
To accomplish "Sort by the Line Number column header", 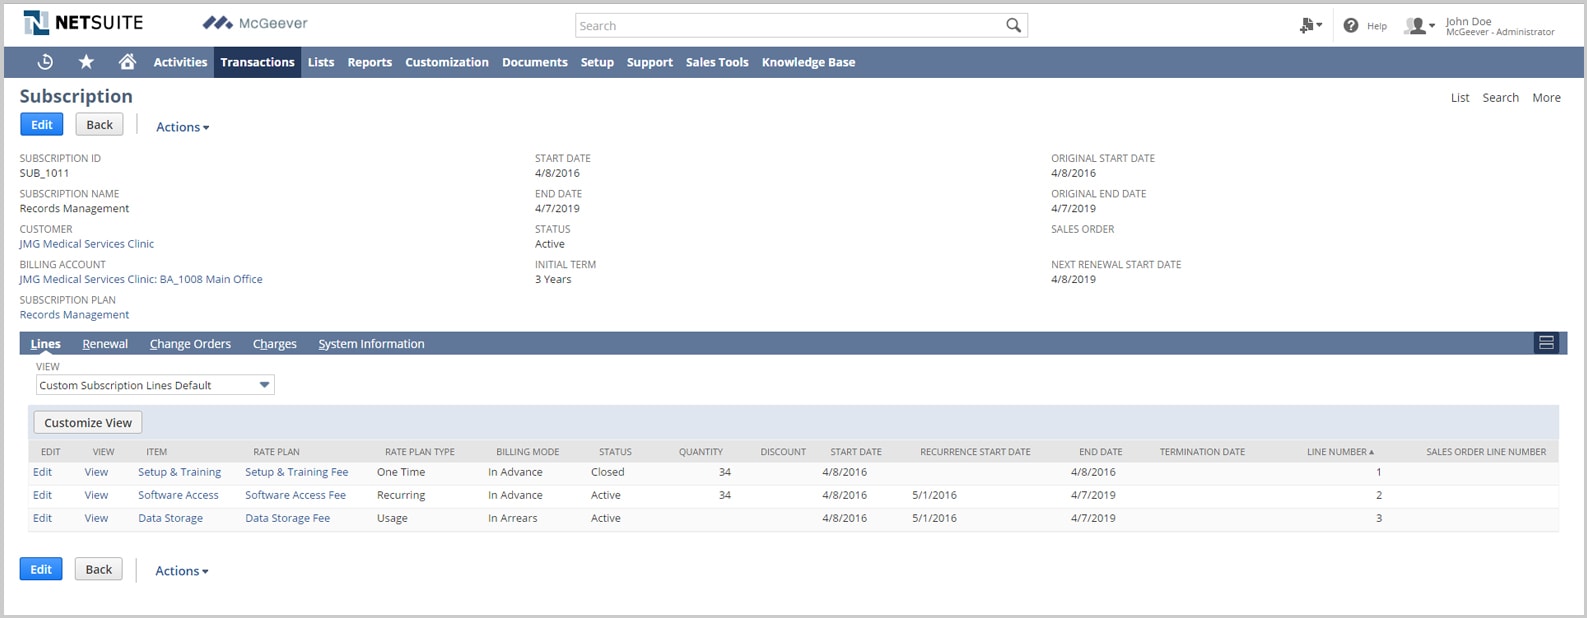I will coord(1340,452).
